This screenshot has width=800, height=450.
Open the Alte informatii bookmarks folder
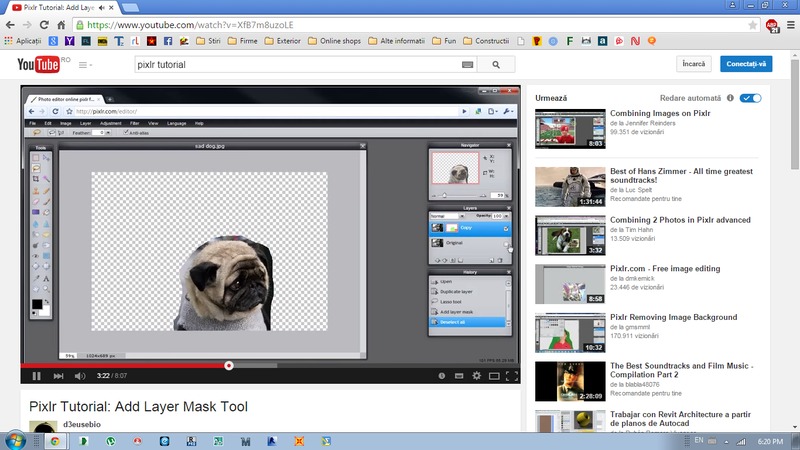point(396,41)
